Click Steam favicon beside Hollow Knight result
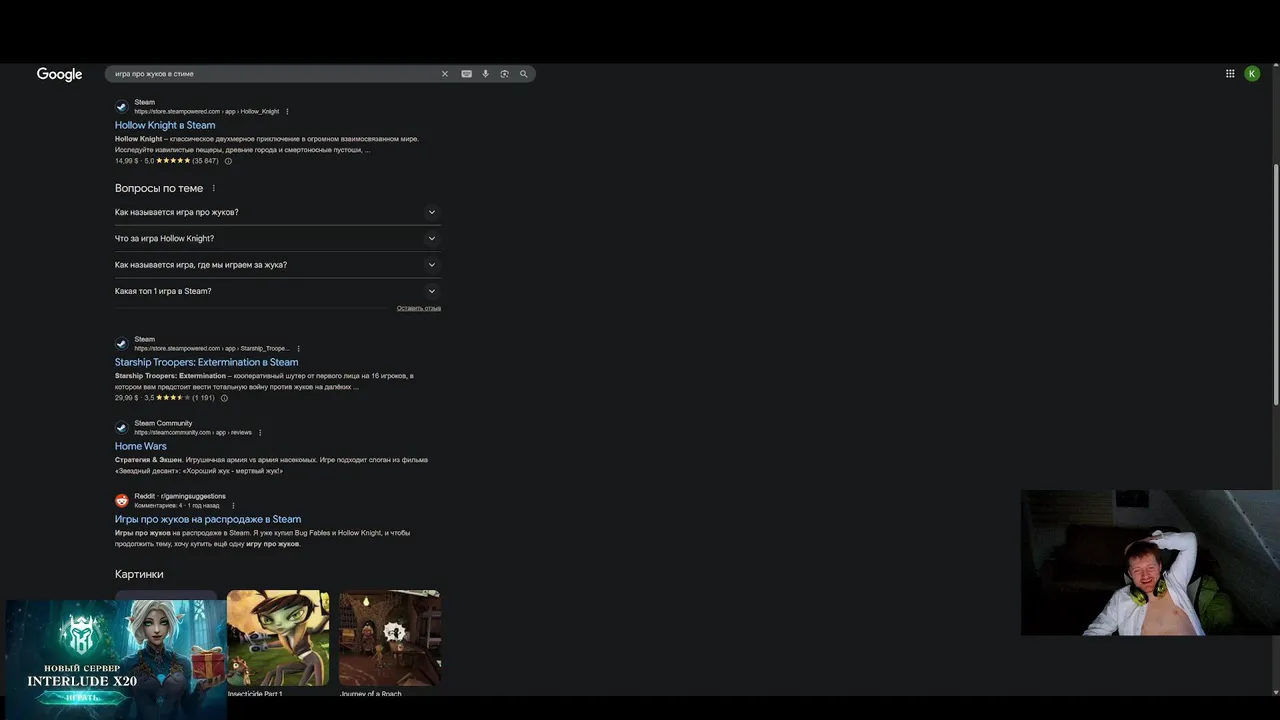The image size is (1280, 720). pyautogui.click(x=122, y=106)
